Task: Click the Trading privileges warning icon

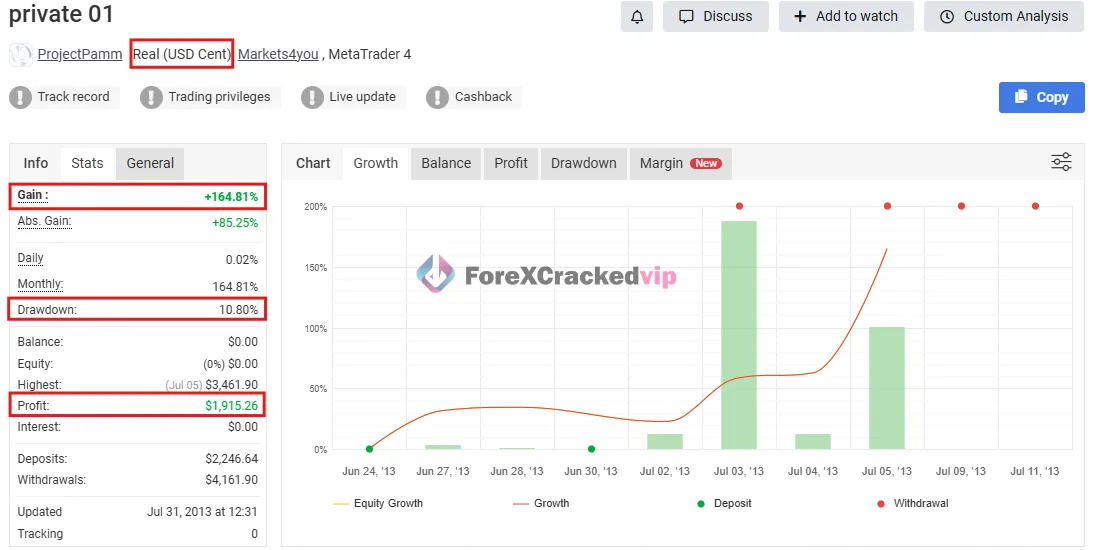Action: [151, 97]
